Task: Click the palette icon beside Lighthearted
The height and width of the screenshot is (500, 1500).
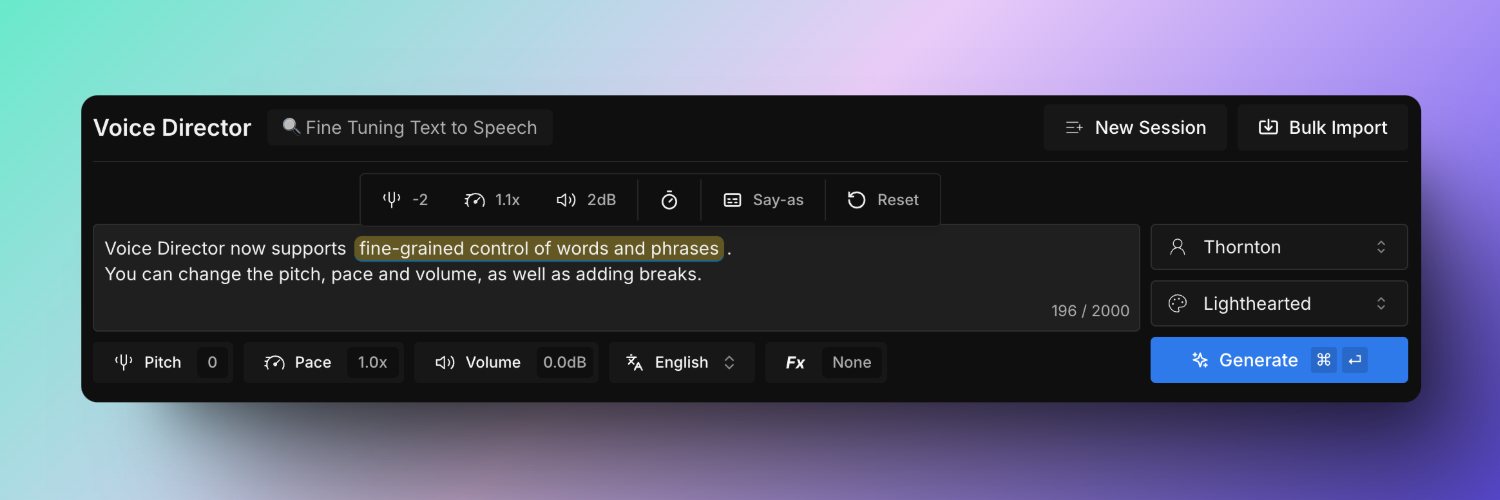Action: click(1177, 303)
